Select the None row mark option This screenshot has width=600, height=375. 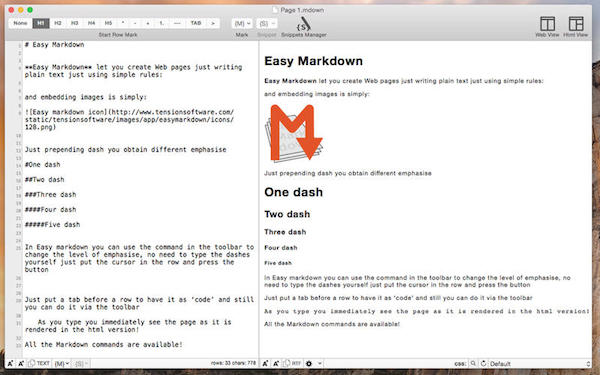20,23
